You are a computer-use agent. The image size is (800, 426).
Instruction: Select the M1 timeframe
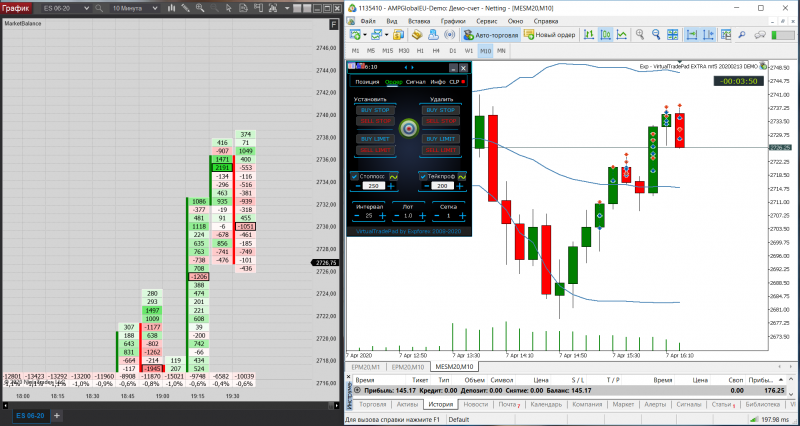(x=356, y=51)
